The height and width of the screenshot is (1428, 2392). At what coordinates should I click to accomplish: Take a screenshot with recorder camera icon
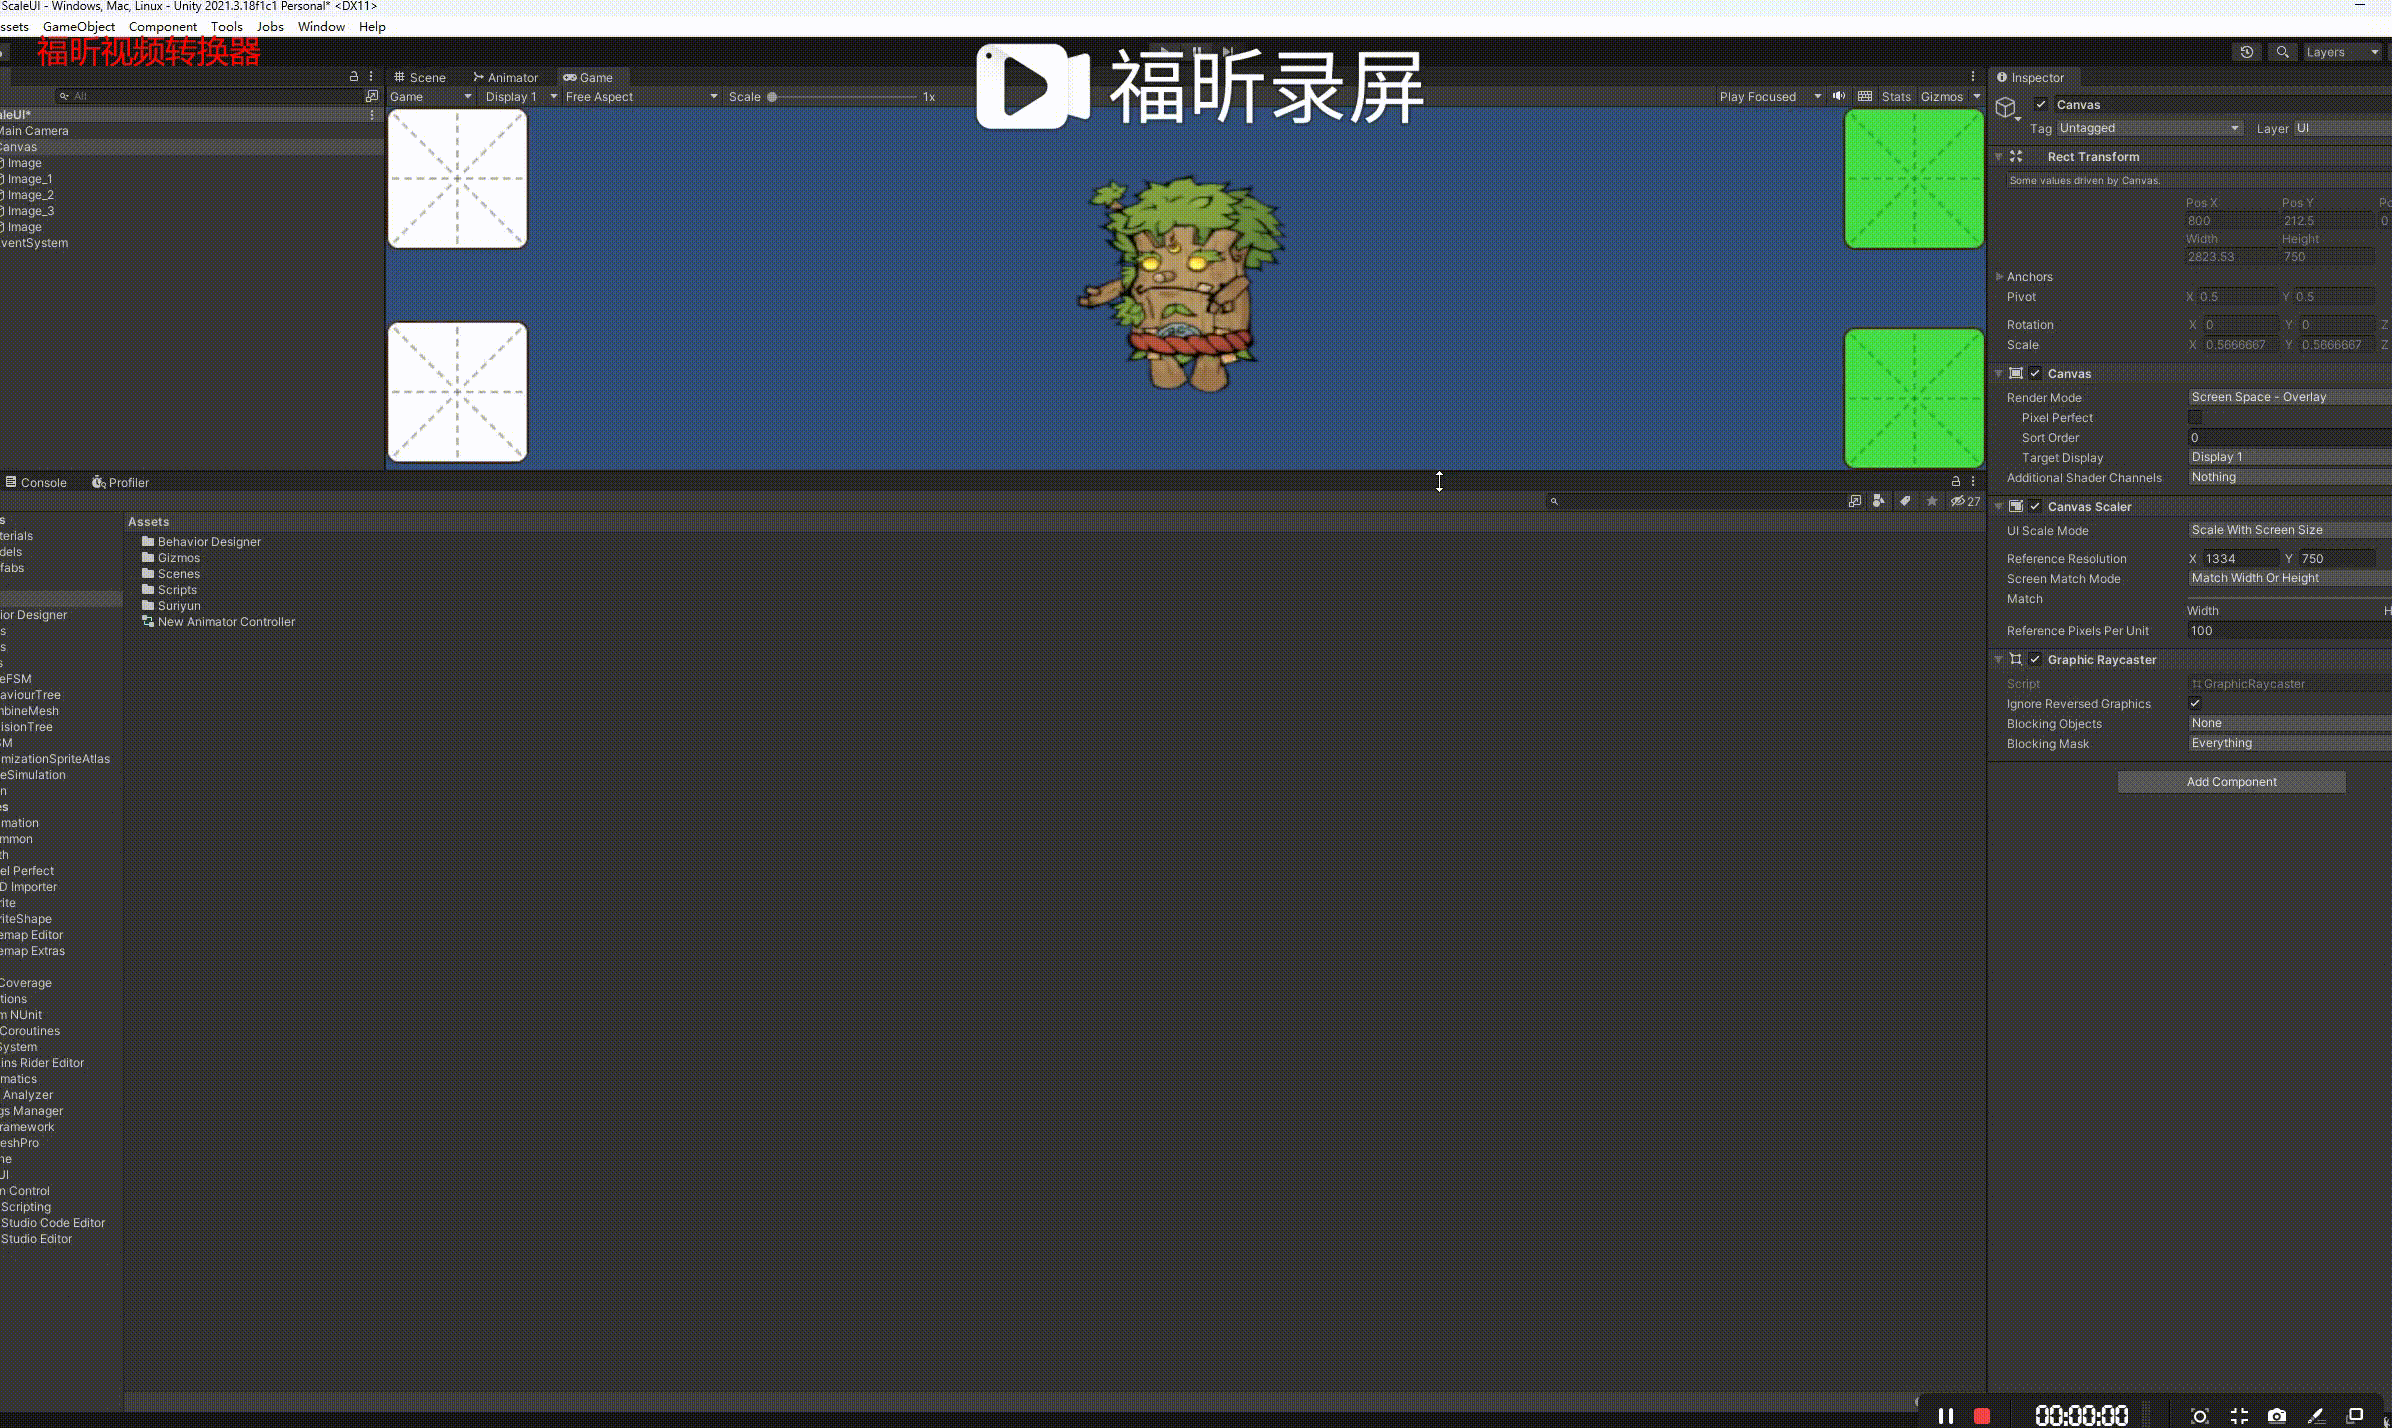point(2277,1415)
